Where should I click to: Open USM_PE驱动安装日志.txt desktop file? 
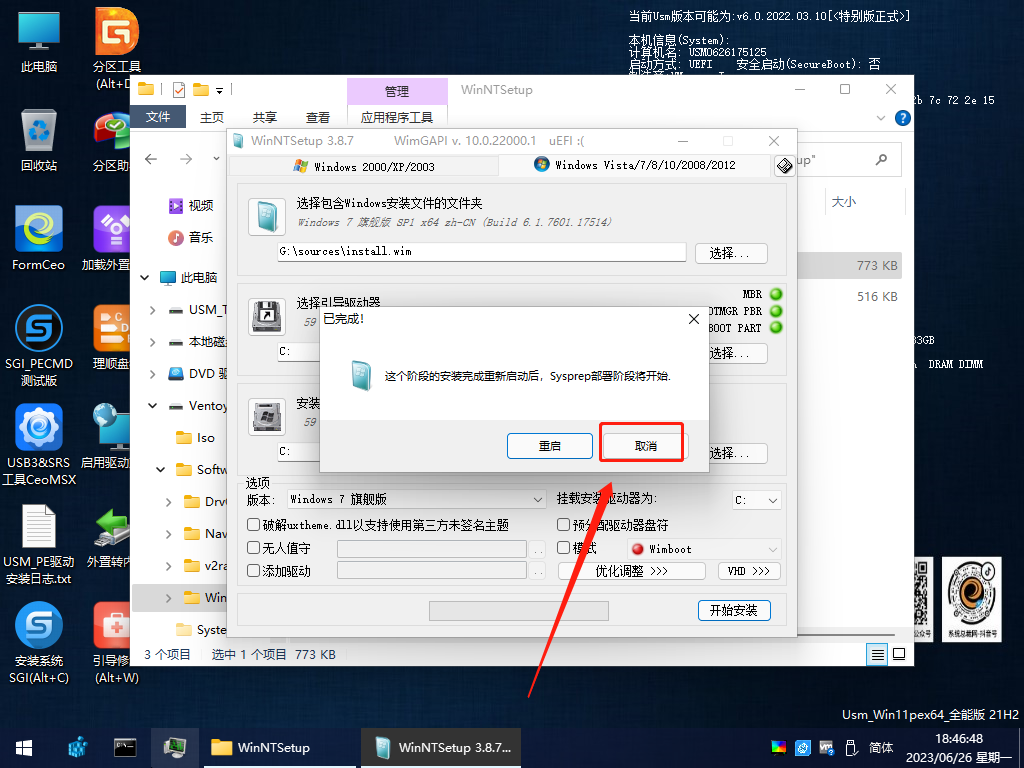[x=39, y=545]
